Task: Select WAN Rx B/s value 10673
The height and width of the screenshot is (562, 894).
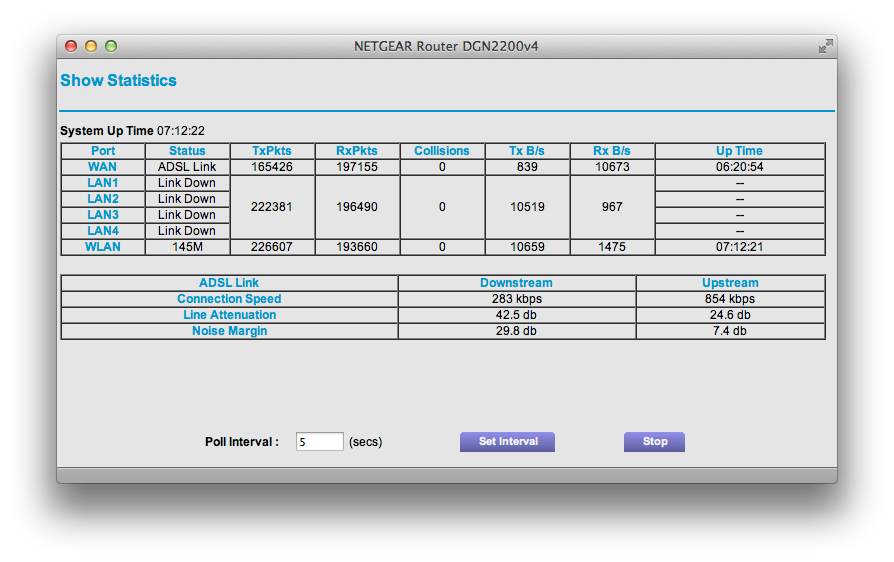Action: point(612,167)
